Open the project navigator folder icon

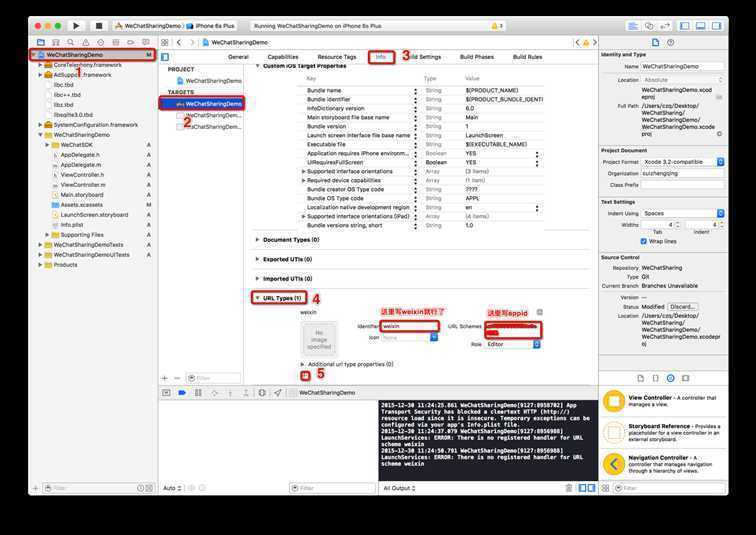coord(41,42)
